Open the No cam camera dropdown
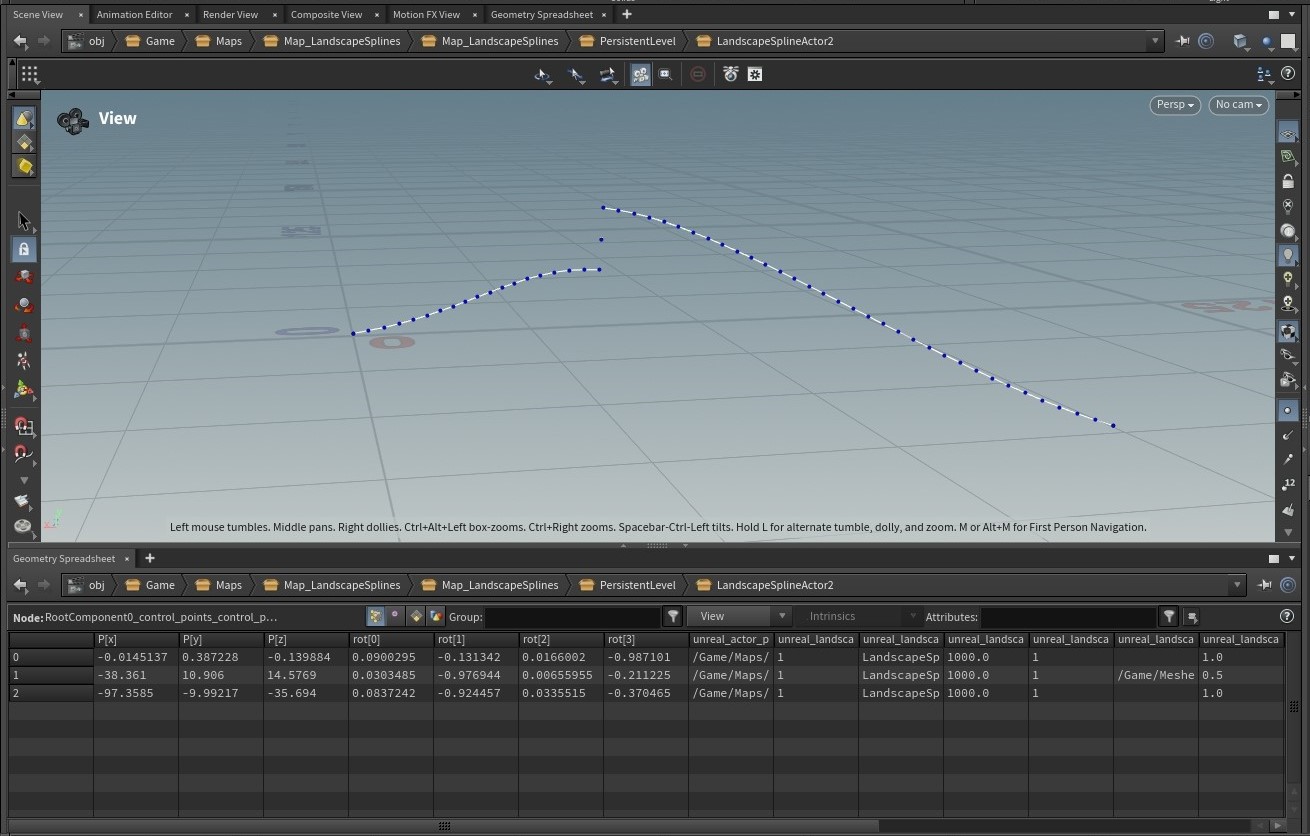The image size is (1310, 836). pos(1238,105)
